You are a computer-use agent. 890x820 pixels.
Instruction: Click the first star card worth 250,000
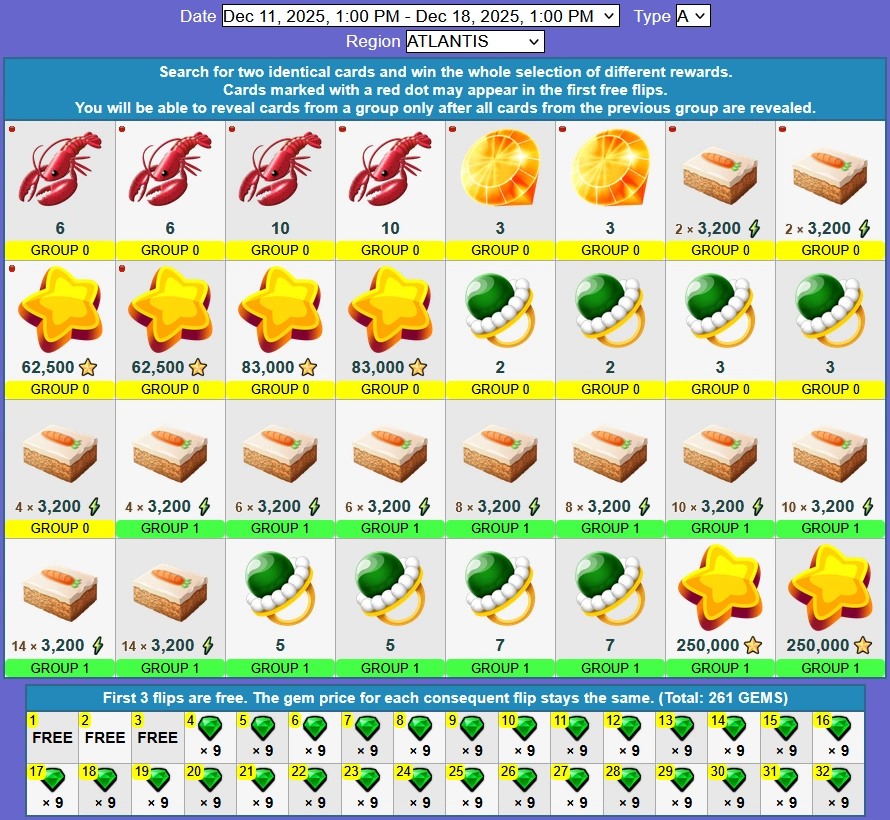pyautogui.click(x=720, y=608)
